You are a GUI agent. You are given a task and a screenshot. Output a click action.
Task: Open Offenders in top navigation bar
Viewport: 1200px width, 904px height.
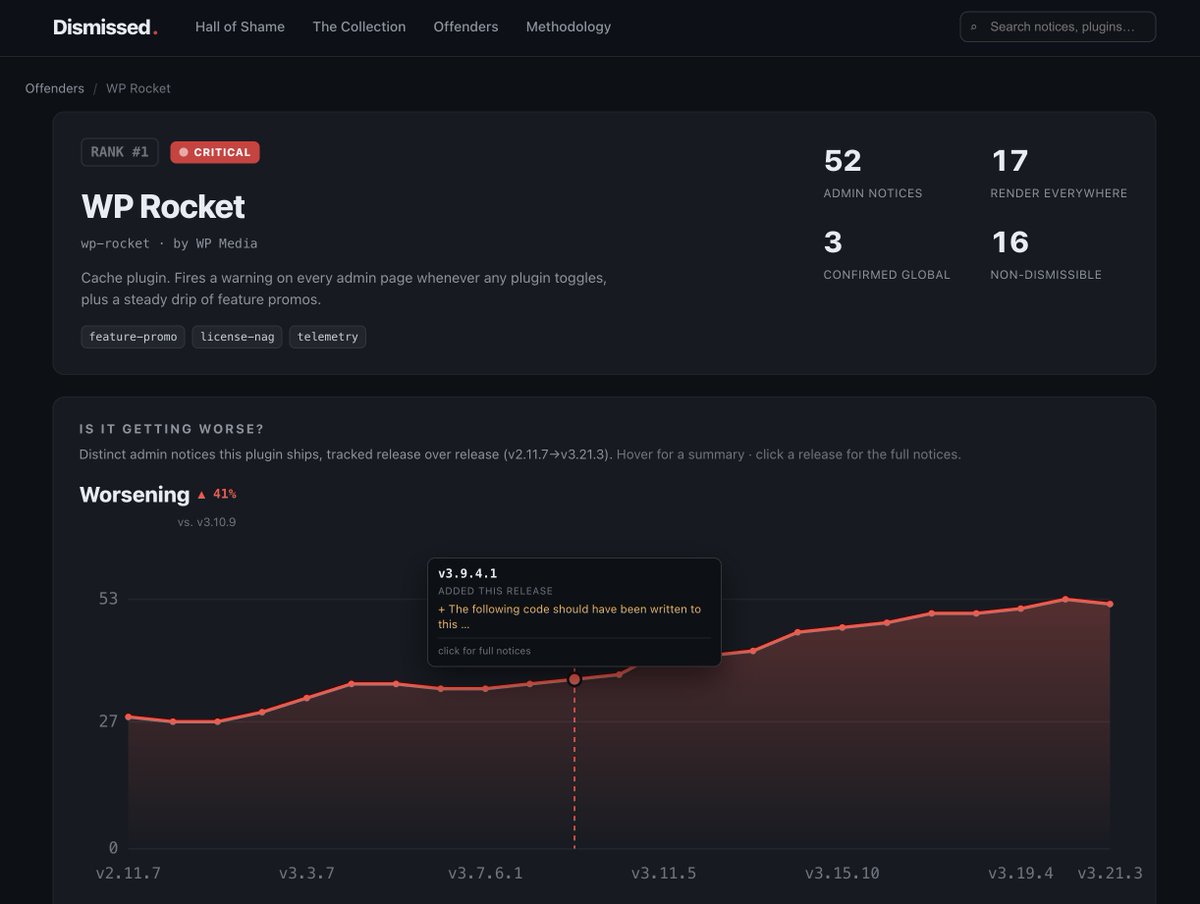point(466,27)
